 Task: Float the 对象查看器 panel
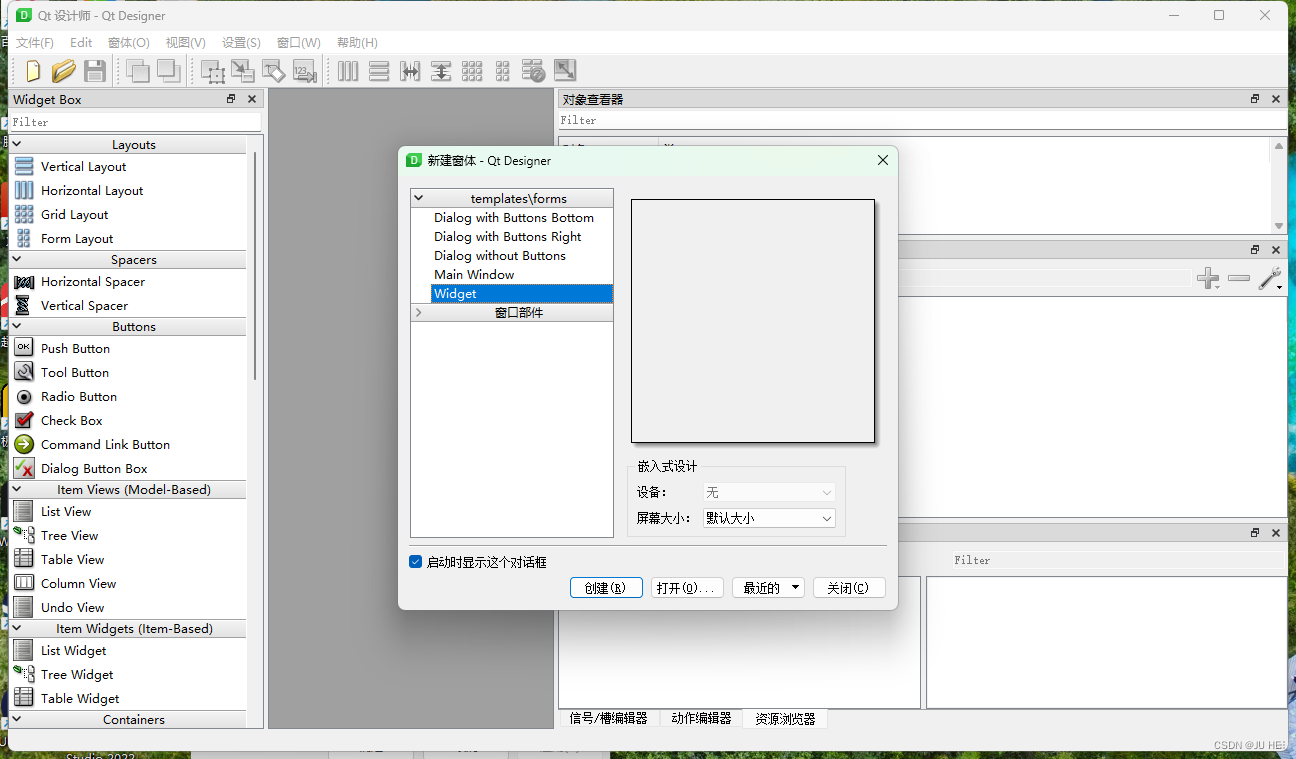coord(1255,99)
